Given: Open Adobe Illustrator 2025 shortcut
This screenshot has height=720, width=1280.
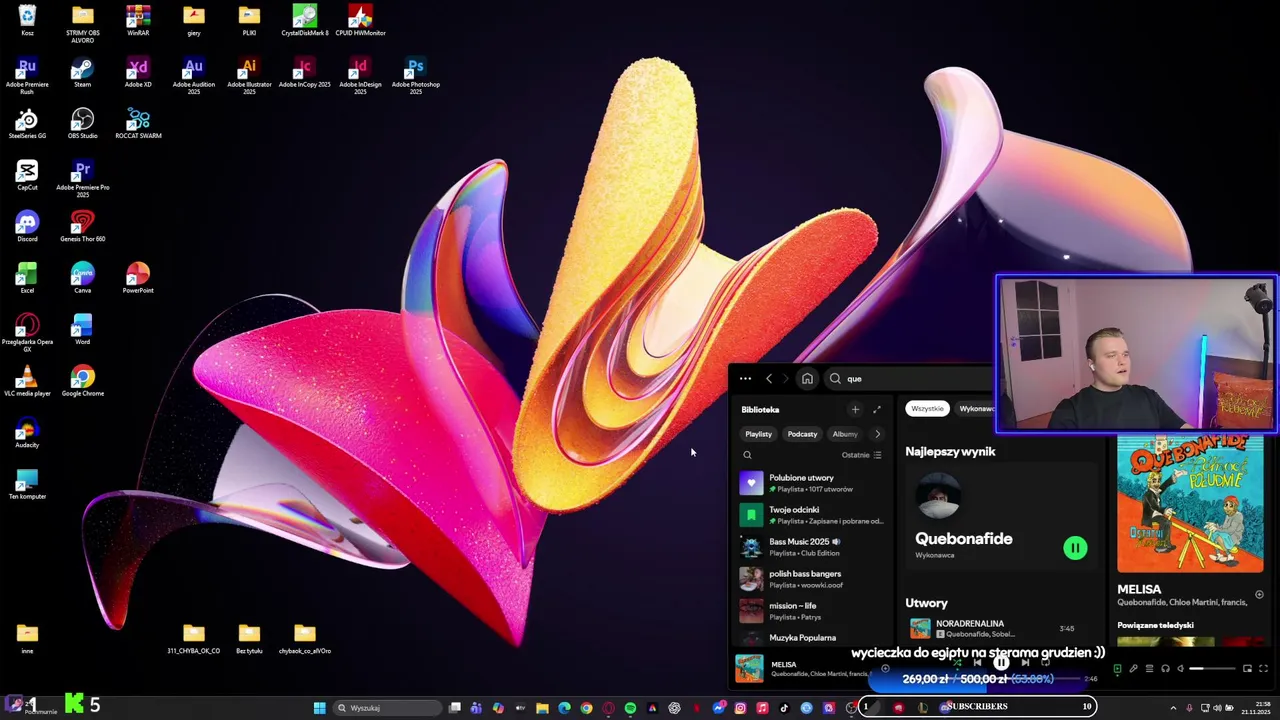Looking at the screenshot, I should pyautogui.click(x=249, y=75).
